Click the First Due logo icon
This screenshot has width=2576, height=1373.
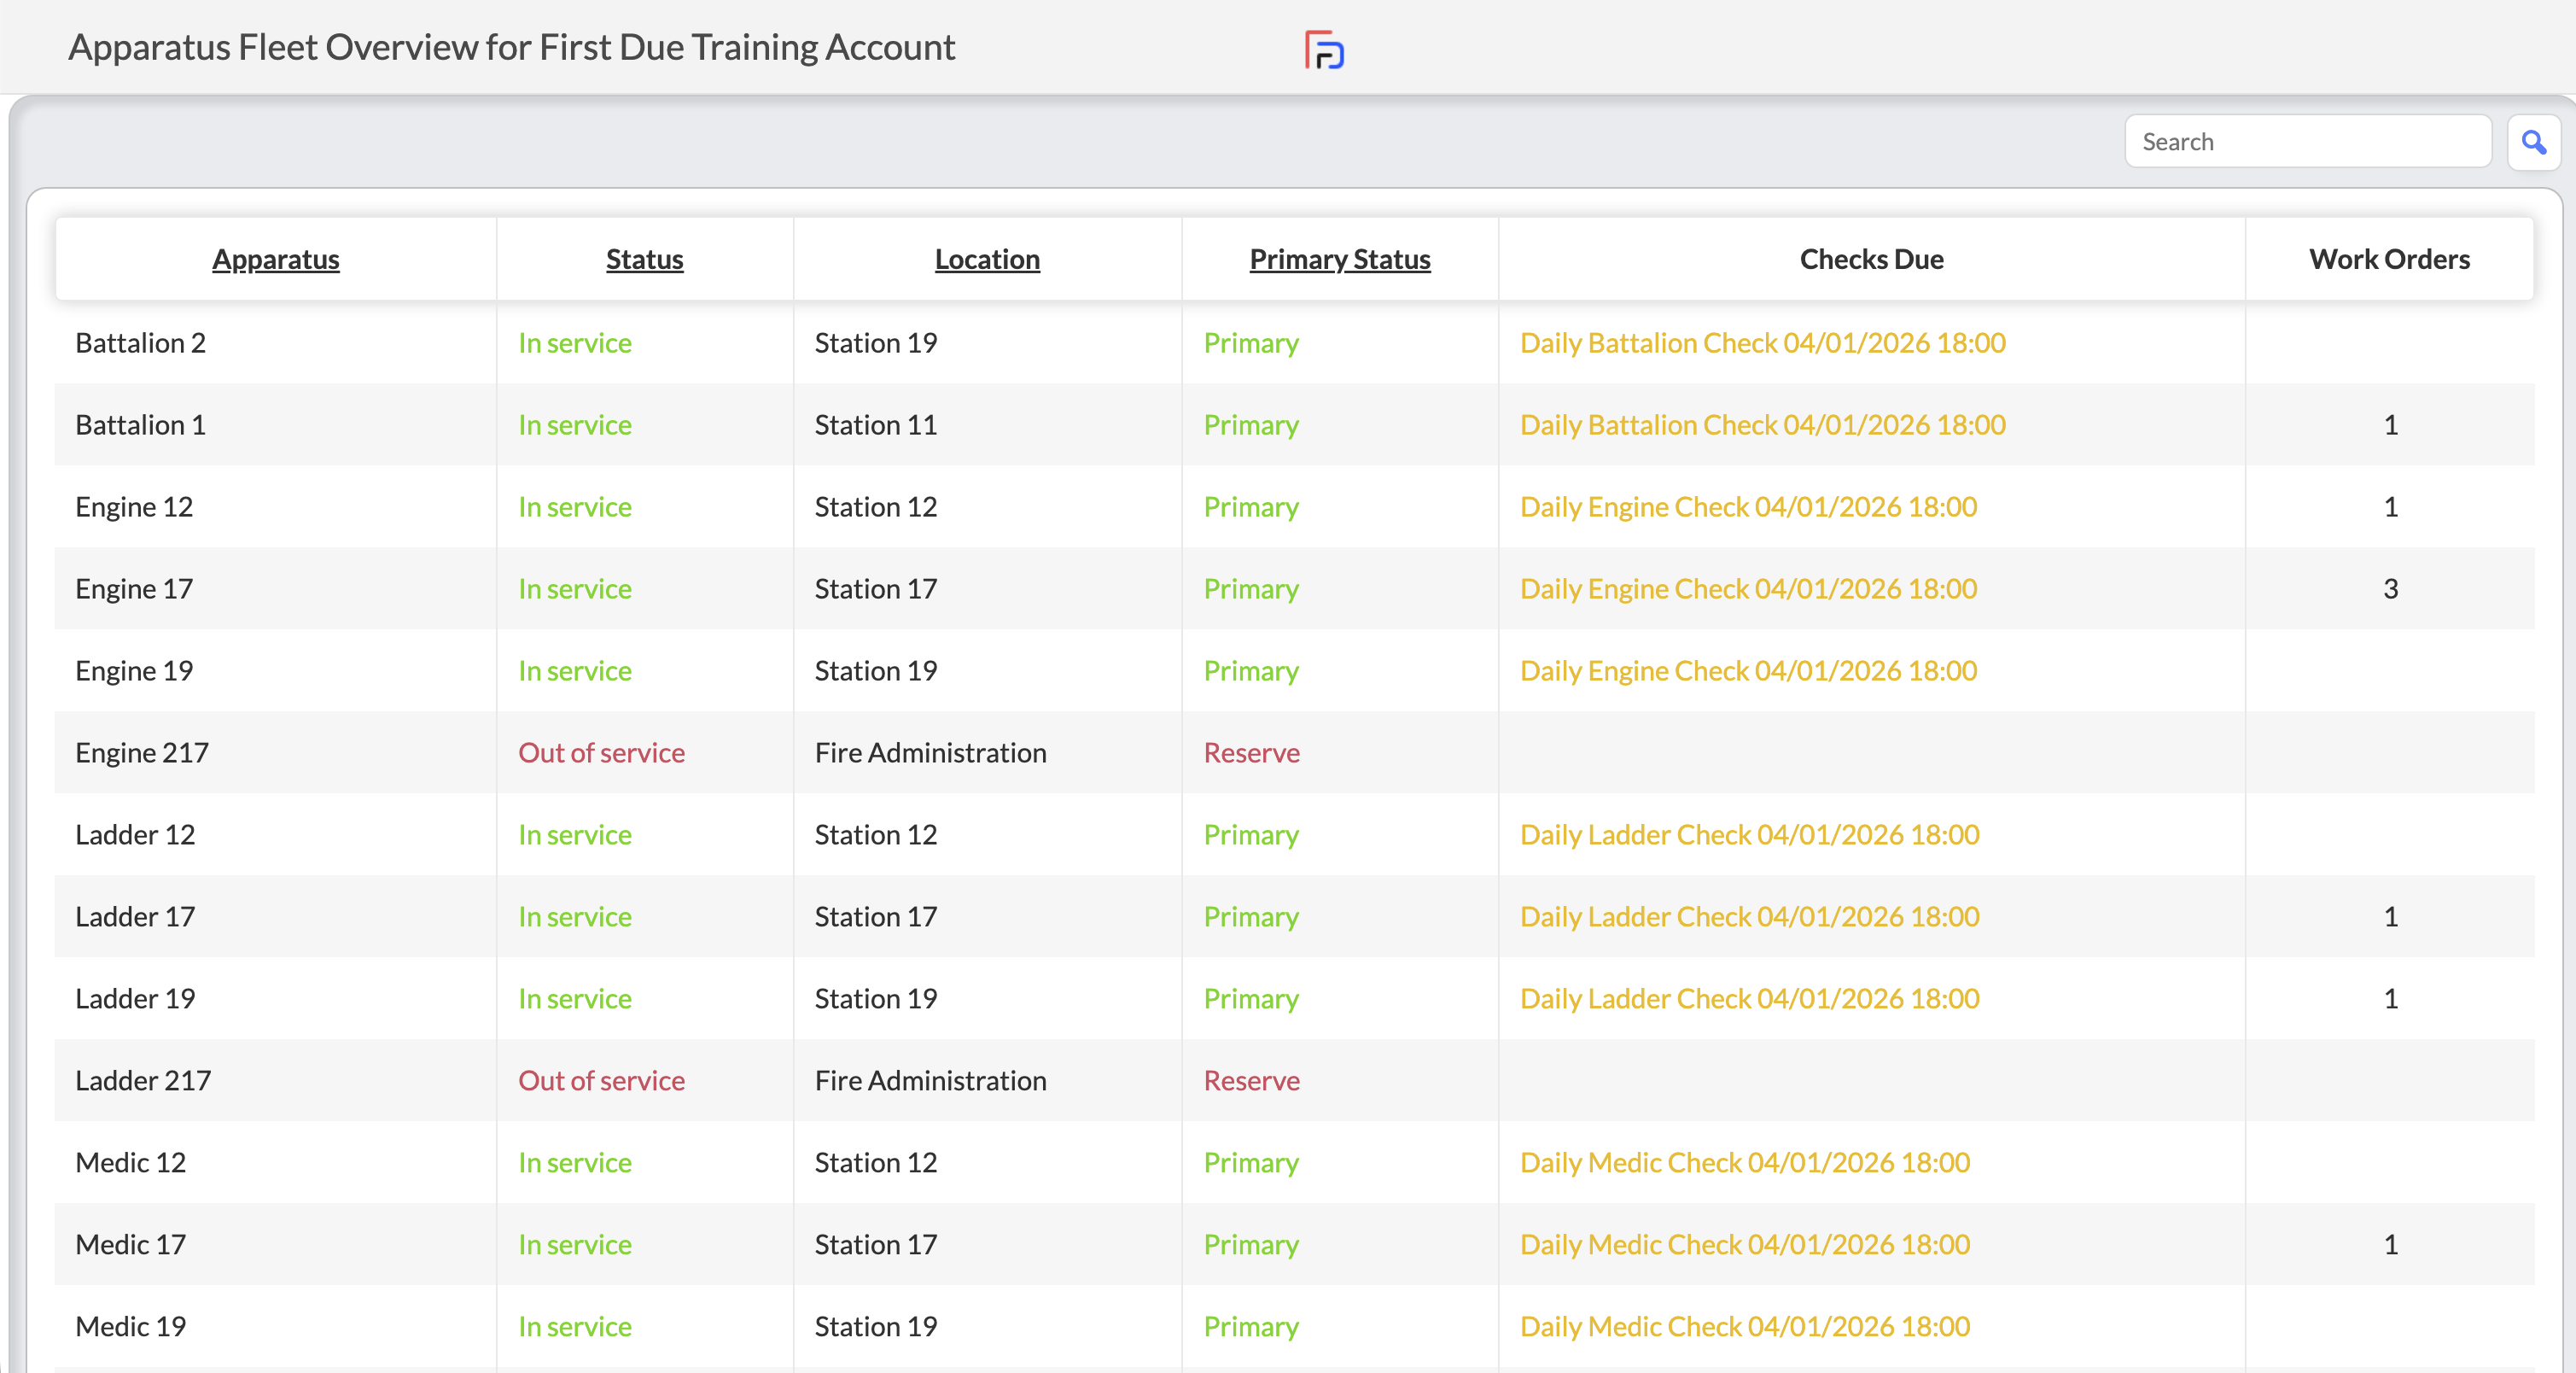coord(1324,49)
